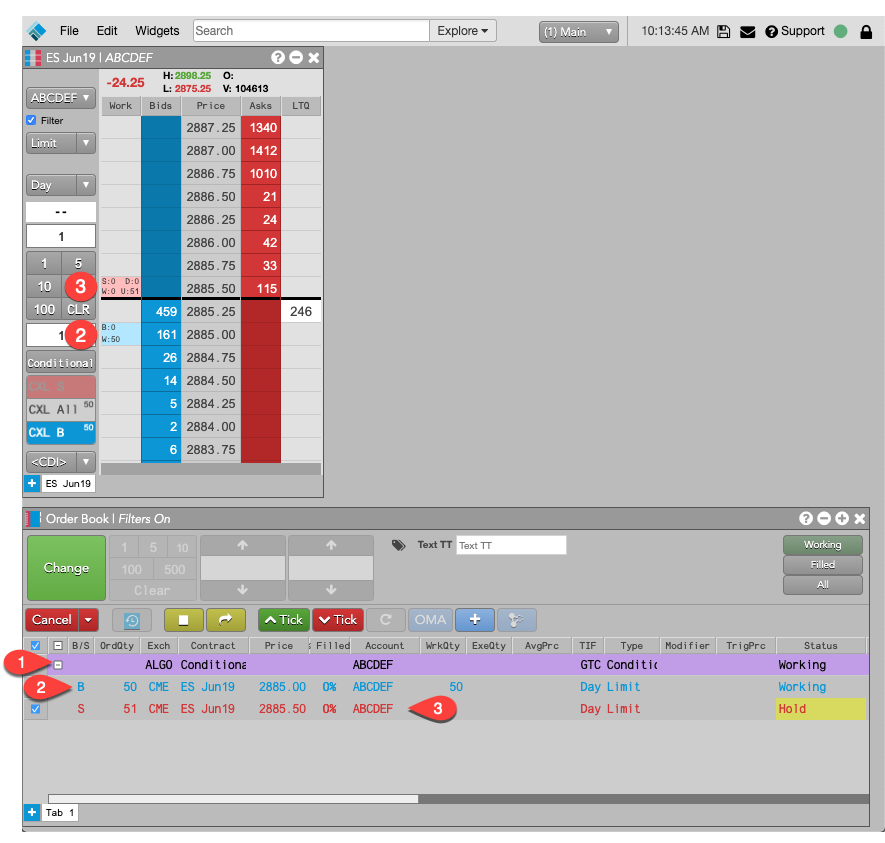Open the mail envelope icon
The image size is (885, 843).
[x=747, y=32]
